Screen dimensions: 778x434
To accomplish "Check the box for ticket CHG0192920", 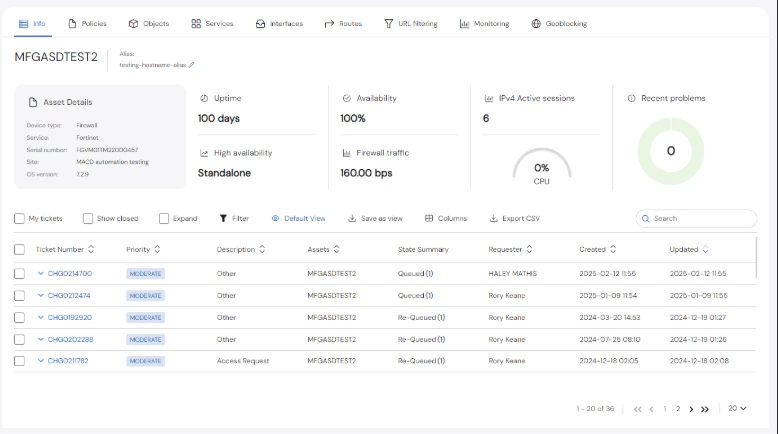I will tap(19, 317).
